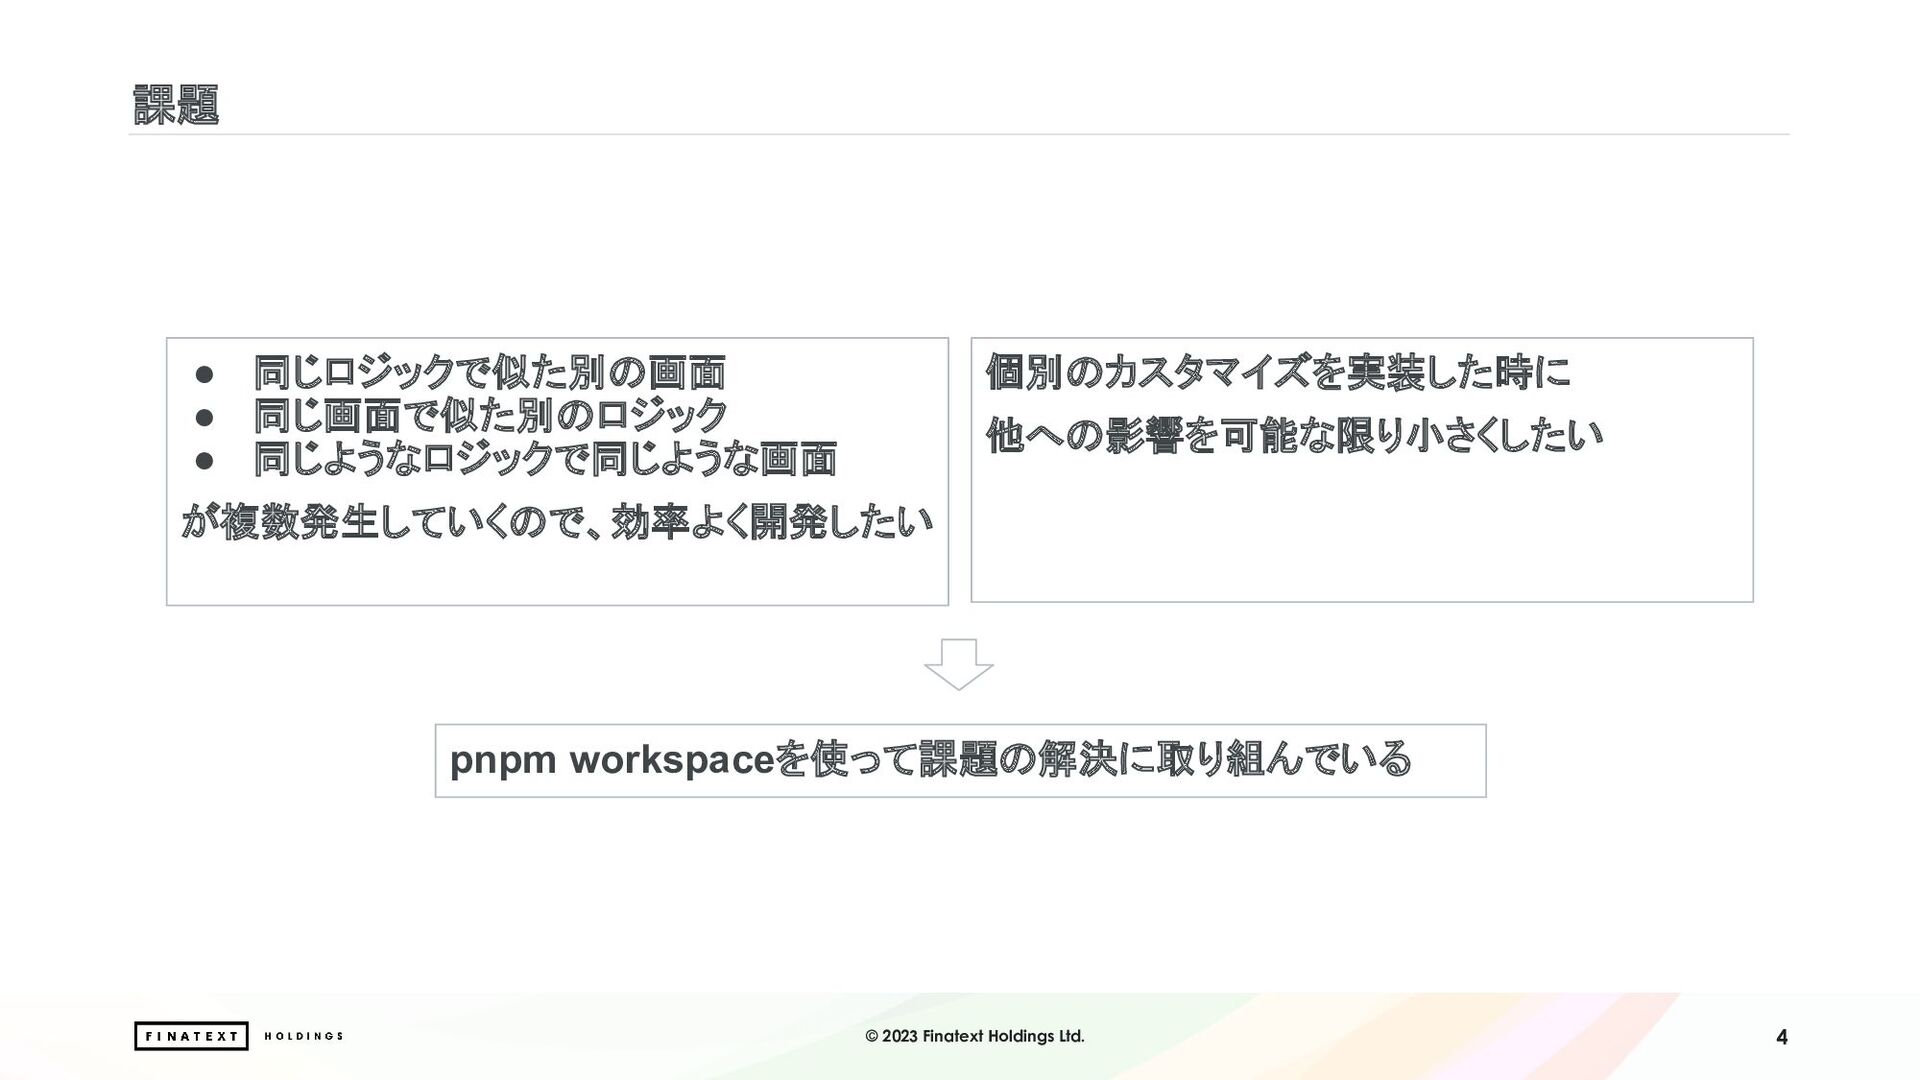Screen dimensions: 1920x1080
Task: Click the text 個別のカスタマイズを実装した時に
Action: pos(1278,372)
